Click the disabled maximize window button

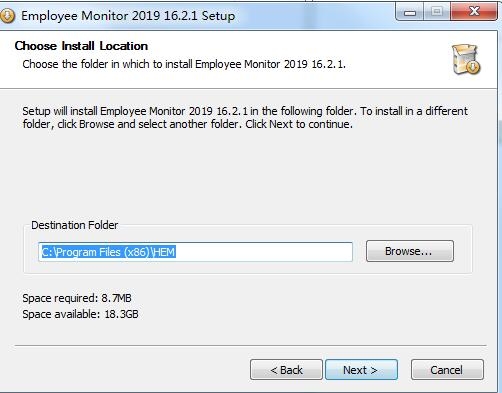point(437,12)
